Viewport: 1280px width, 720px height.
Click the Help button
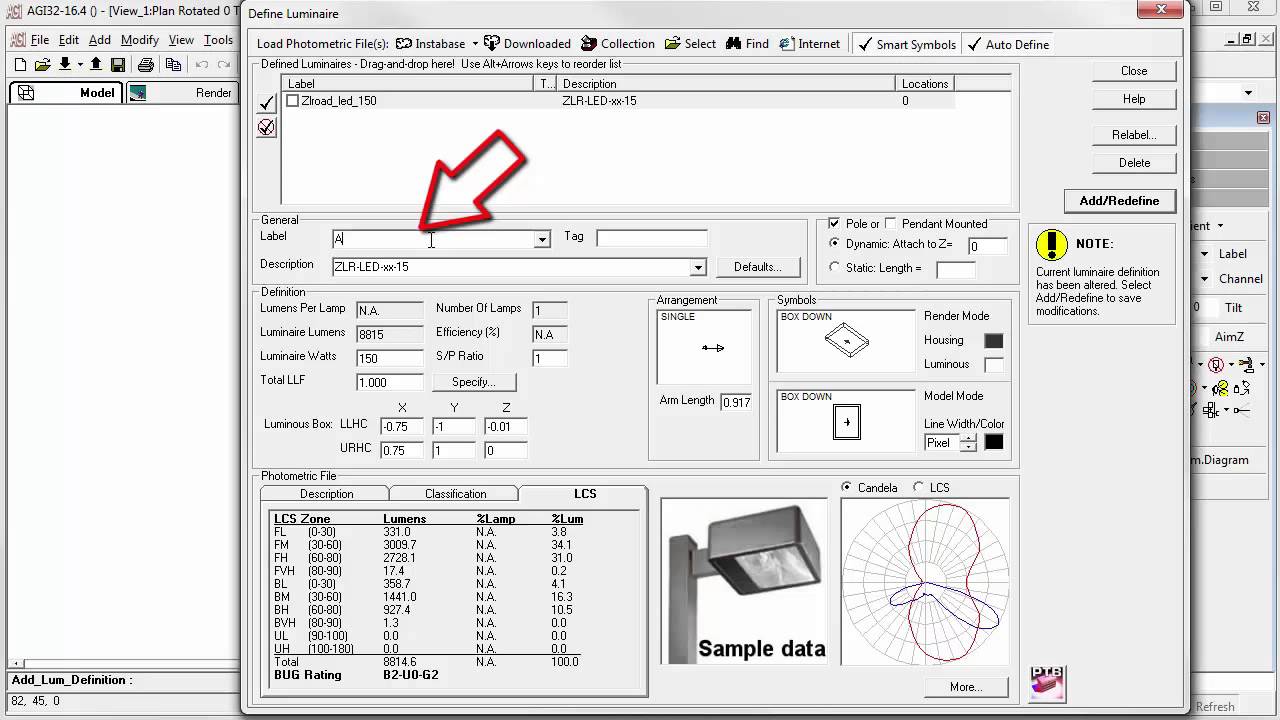(x=1134, y=99)
